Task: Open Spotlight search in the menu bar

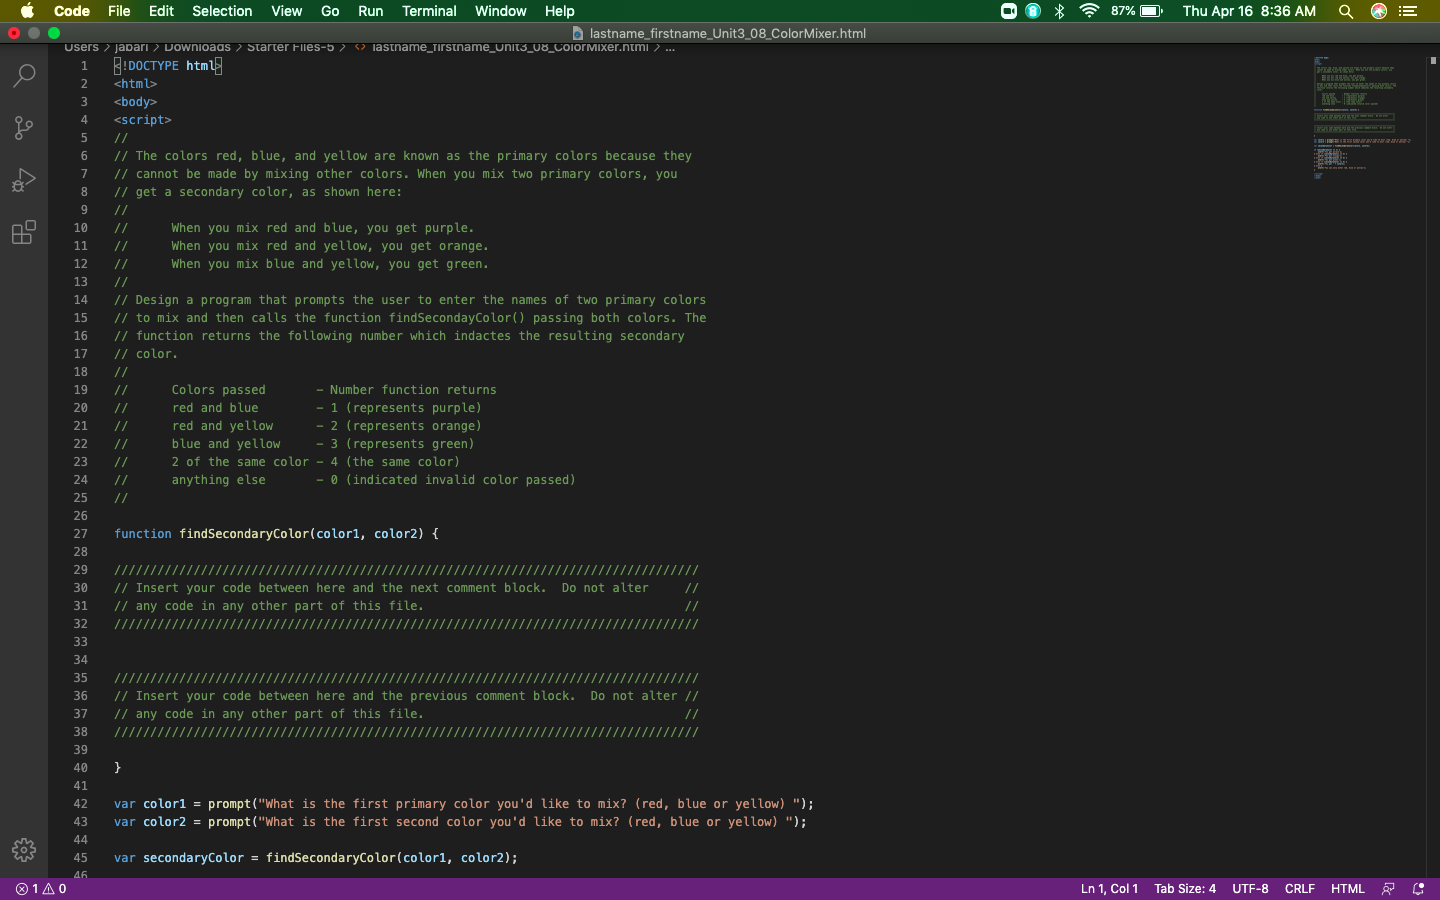Action: (x=1346, y=11)
